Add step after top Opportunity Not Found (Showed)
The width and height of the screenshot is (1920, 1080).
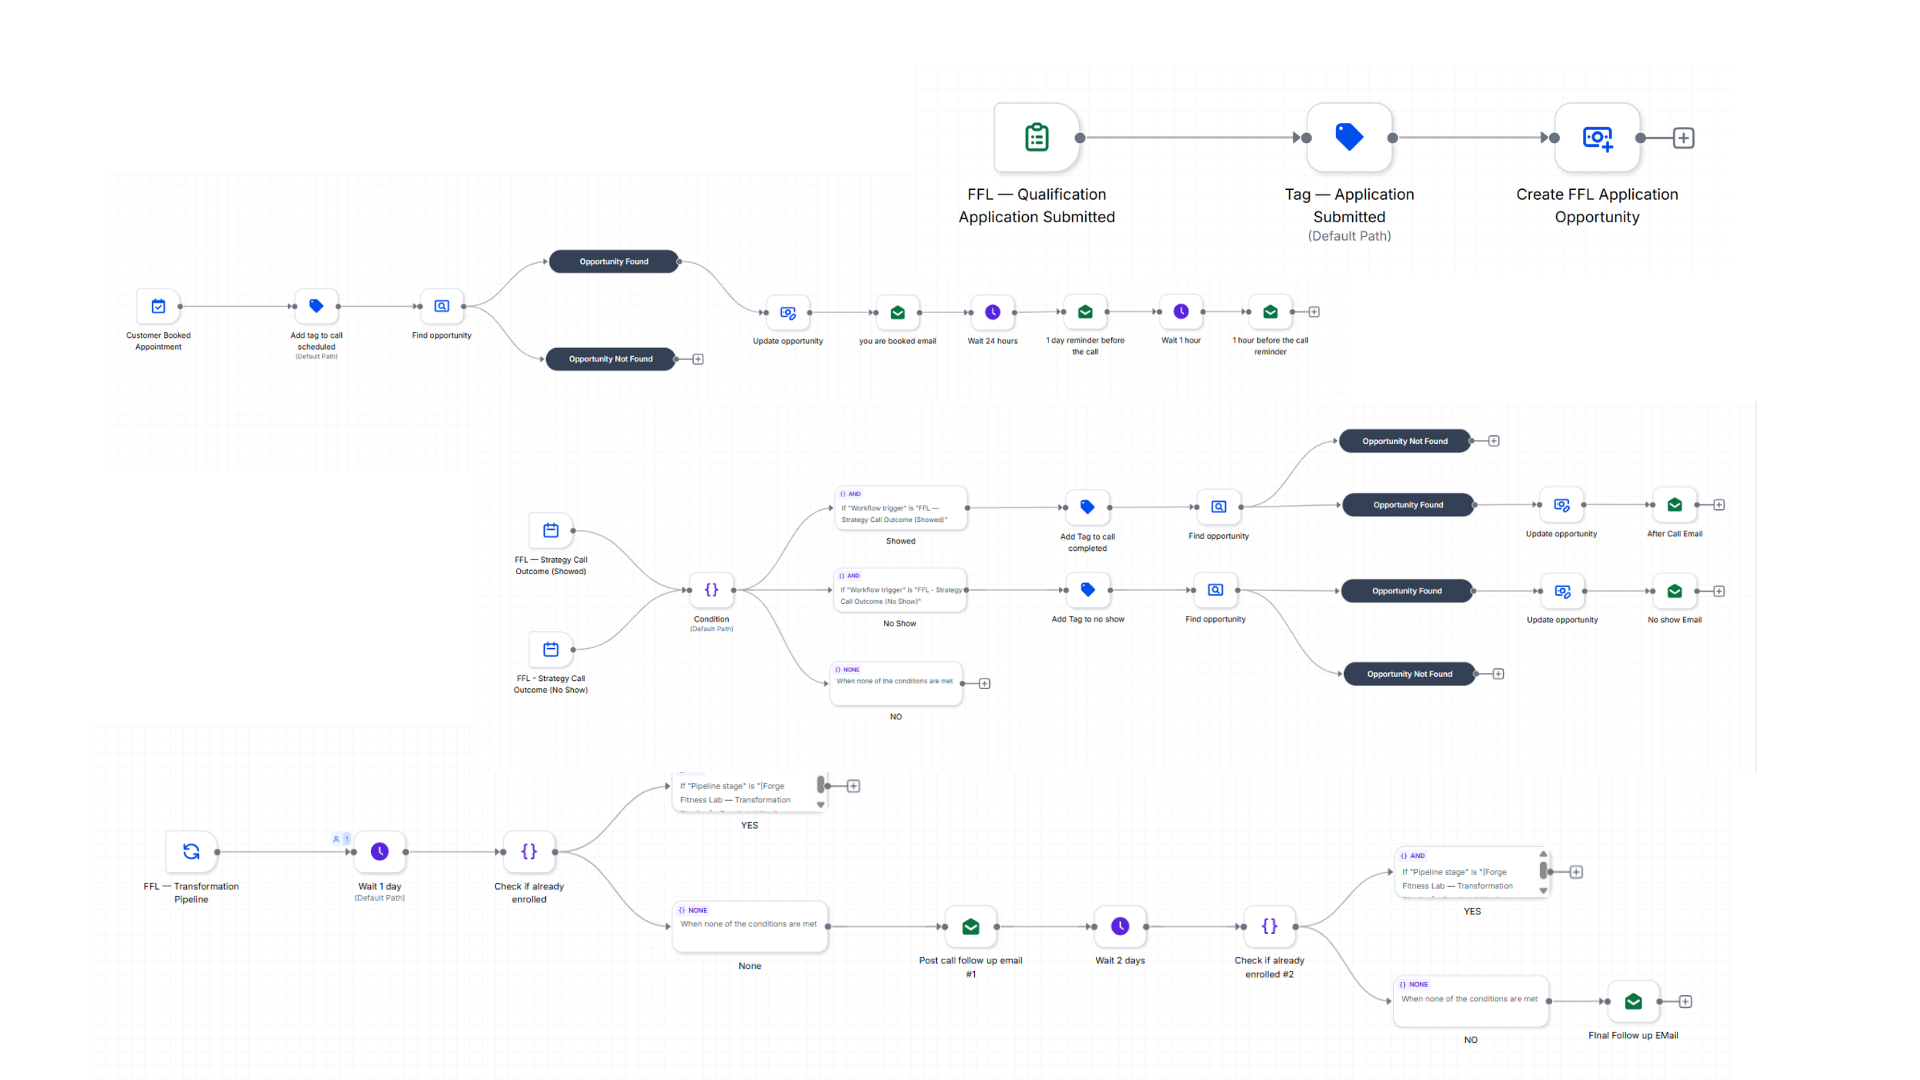pyautogui.click(x=1494, y=441)
